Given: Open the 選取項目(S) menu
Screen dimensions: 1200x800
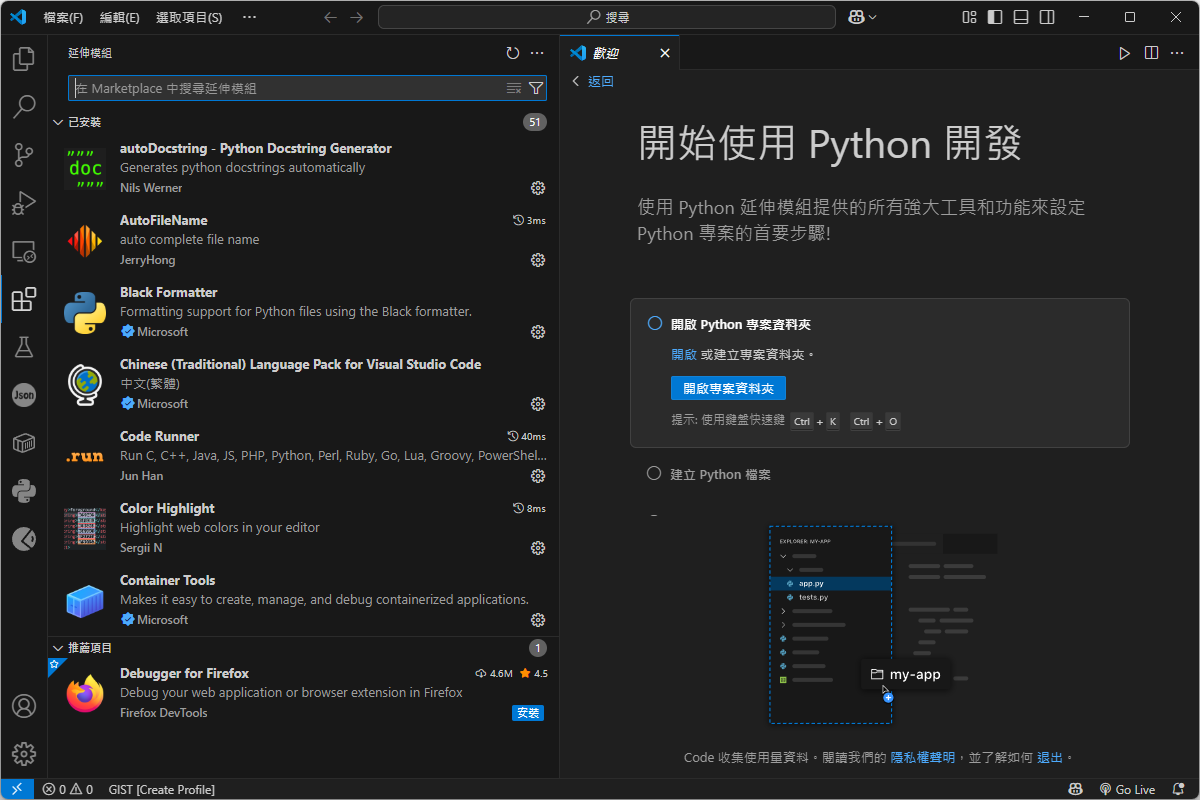Looking at the screenshot, I should pos(189,18).
